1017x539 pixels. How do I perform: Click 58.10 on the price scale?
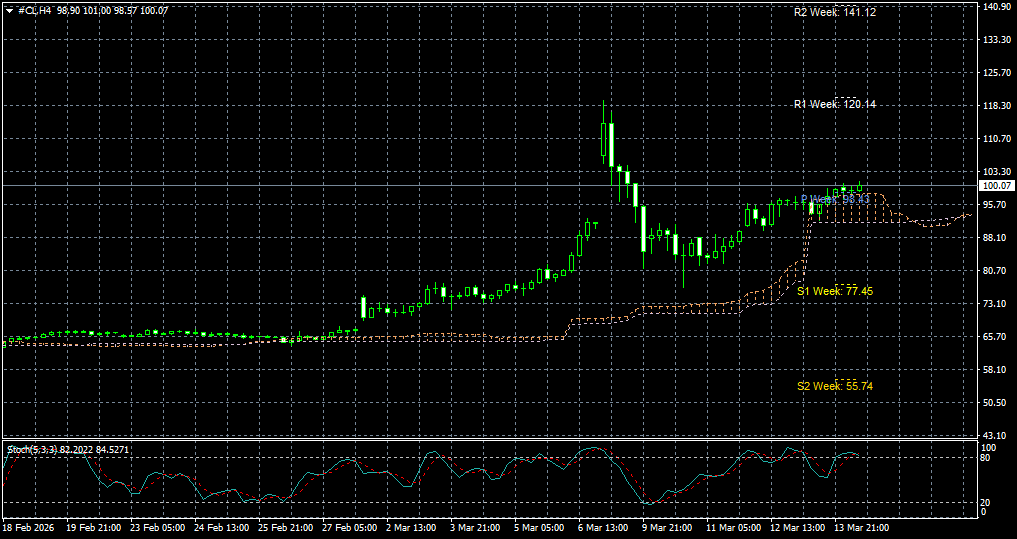(x=994, y=370)
